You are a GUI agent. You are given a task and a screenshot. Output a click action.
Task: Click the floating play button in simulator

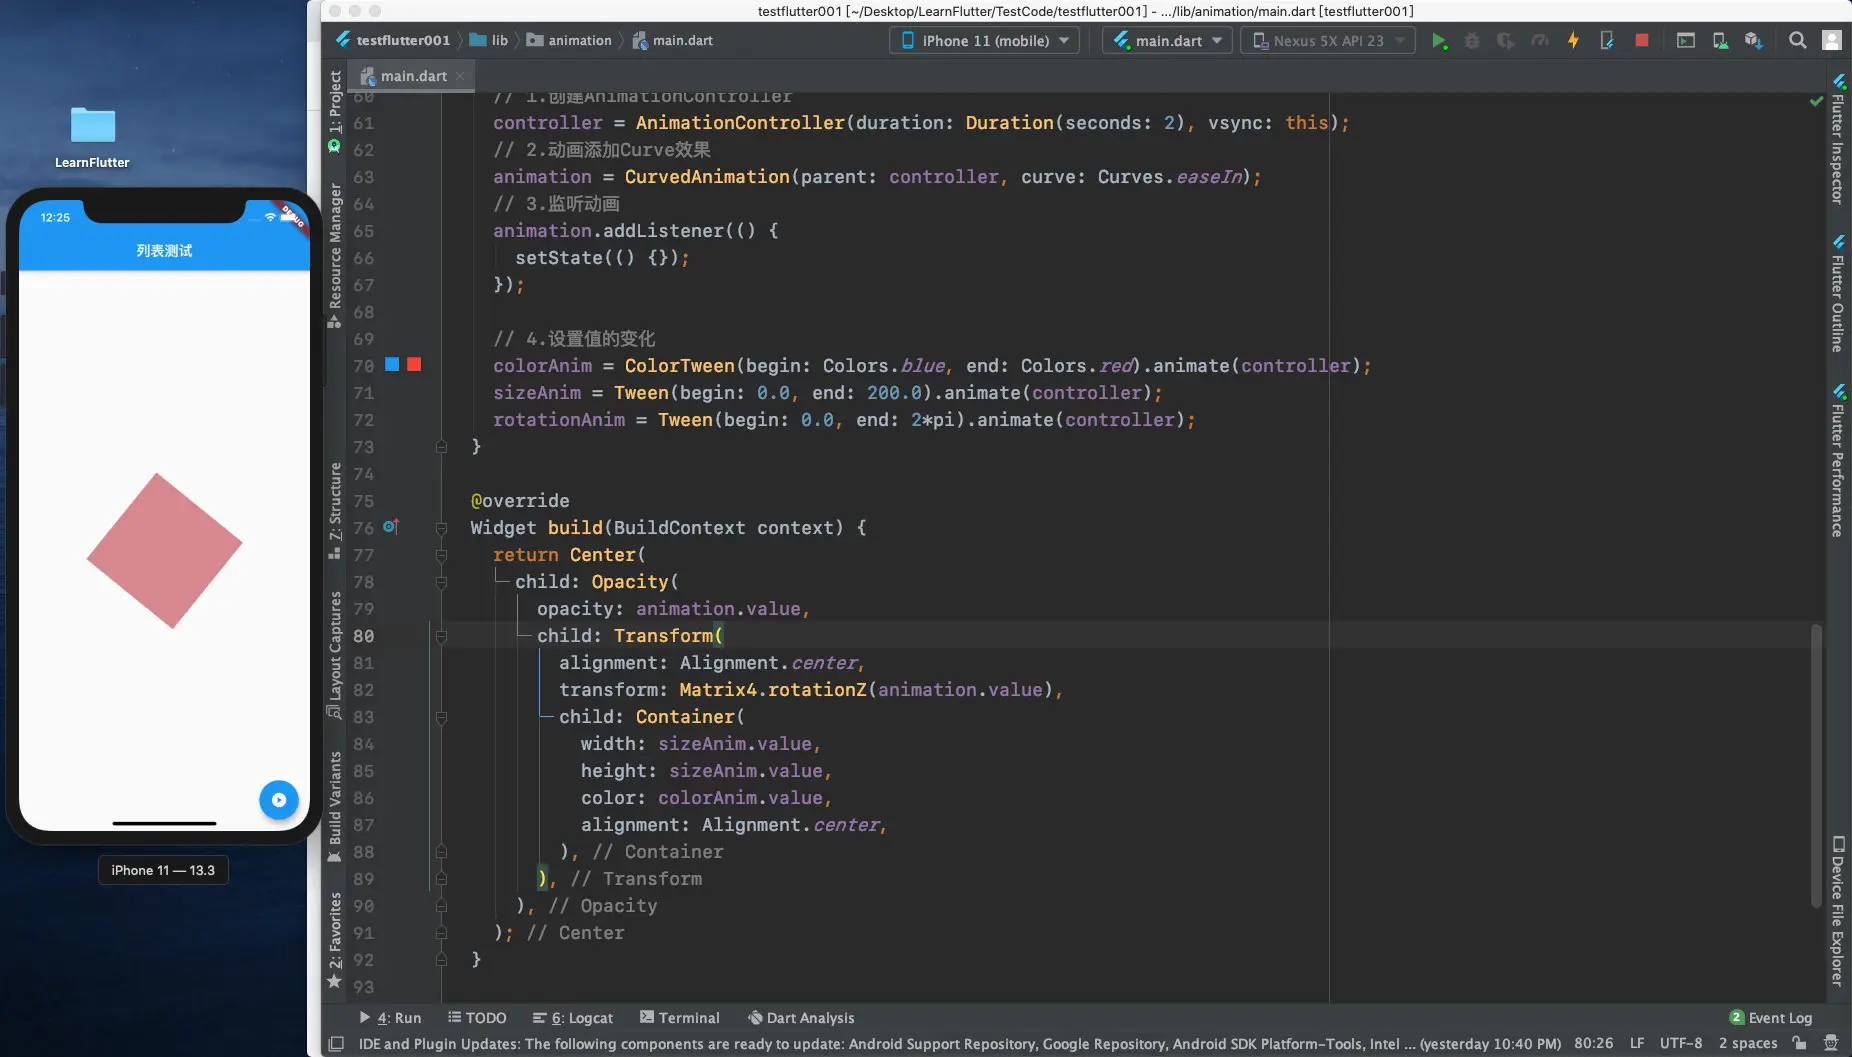pyautogui.click(x=279, y=800)
